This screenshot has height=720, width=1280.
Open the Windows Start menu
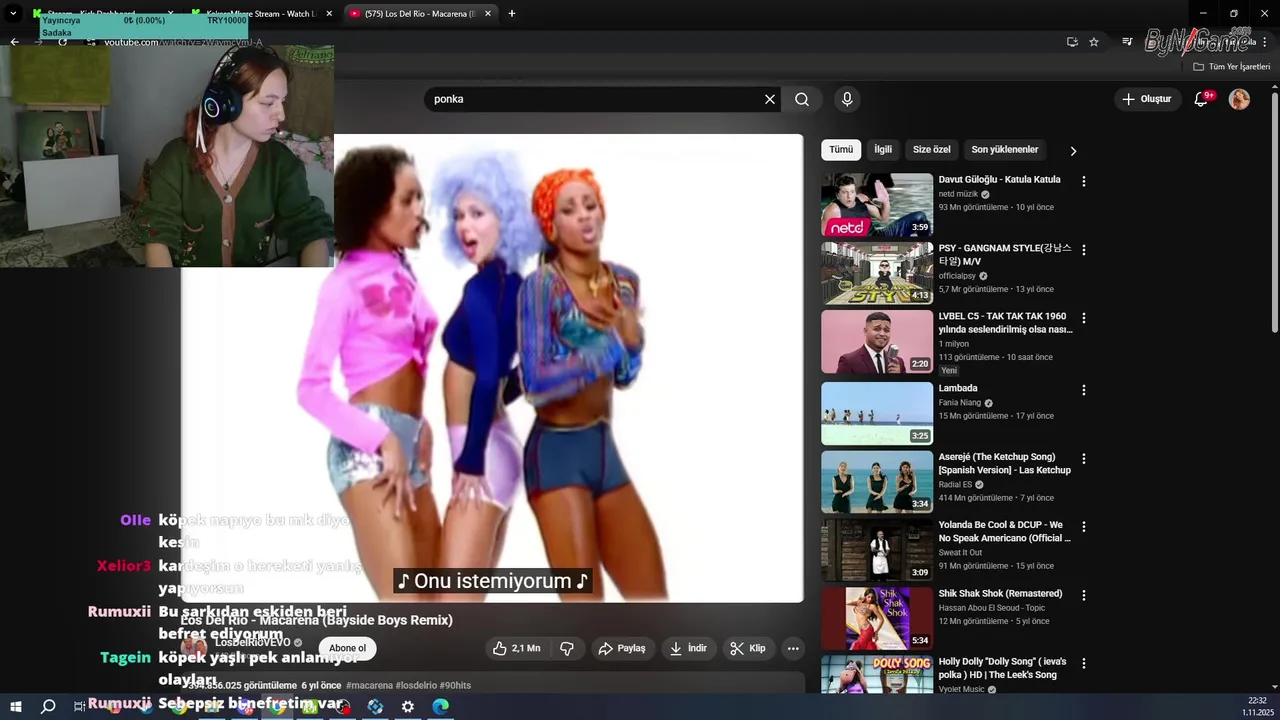point(15,706)
